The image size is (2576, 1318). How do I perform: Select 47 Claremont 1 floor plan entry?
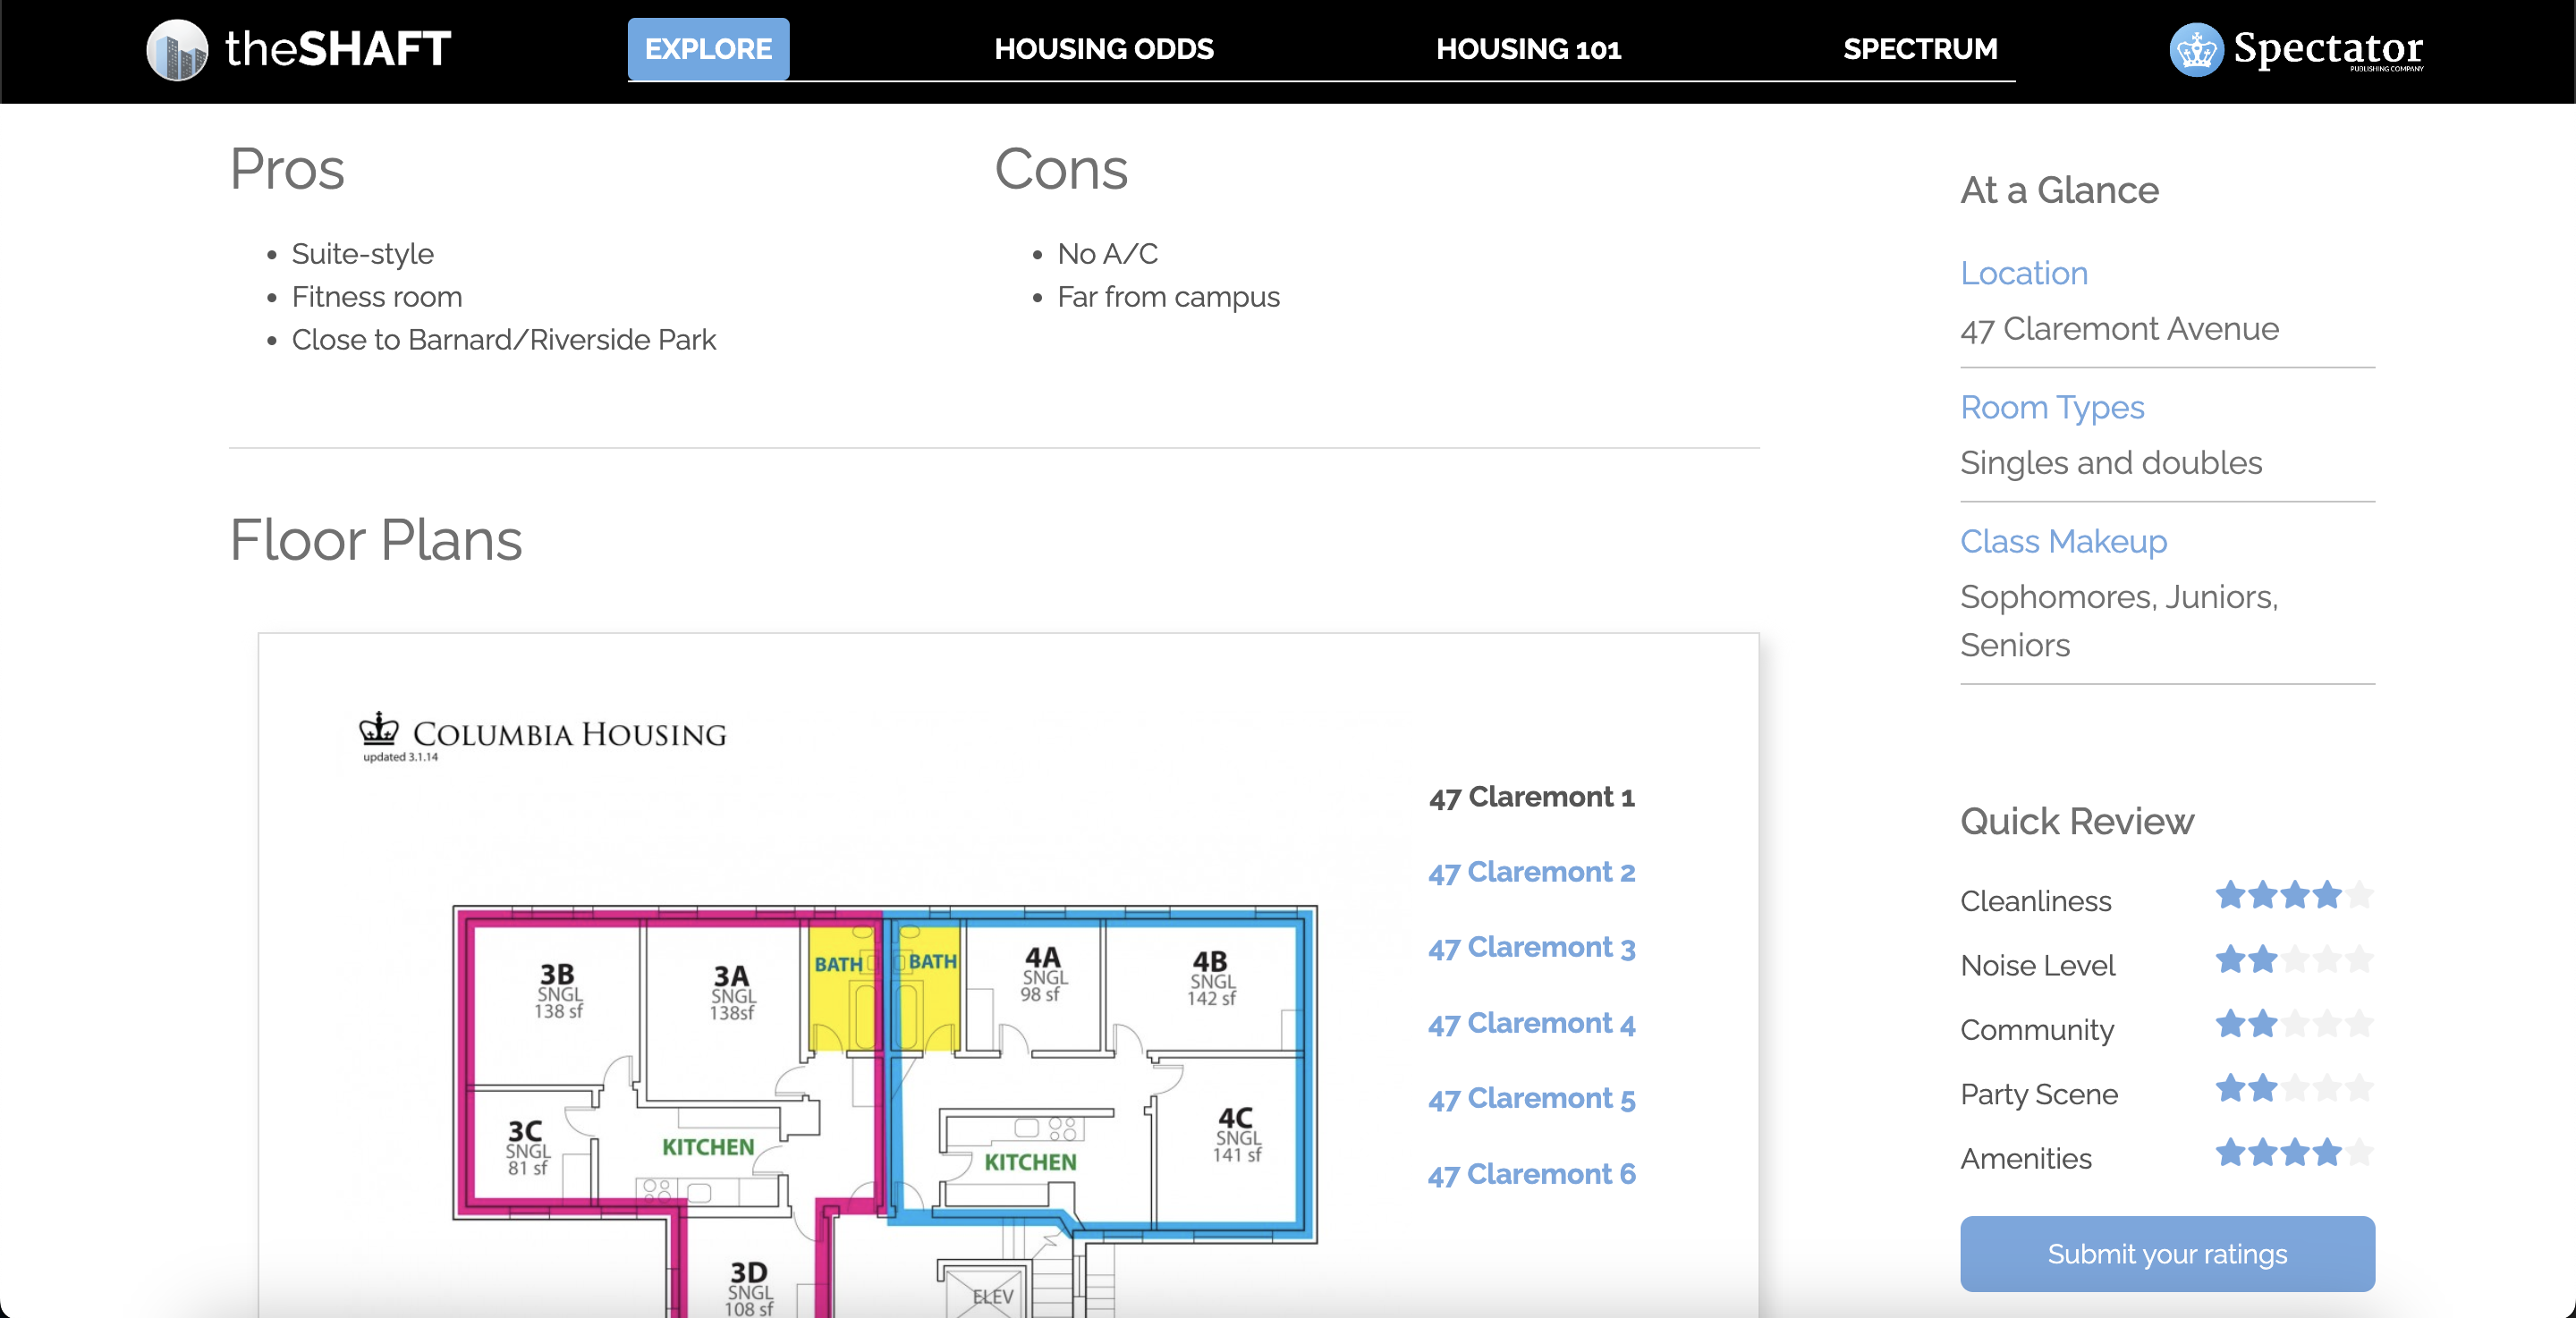coord(1531,797)
